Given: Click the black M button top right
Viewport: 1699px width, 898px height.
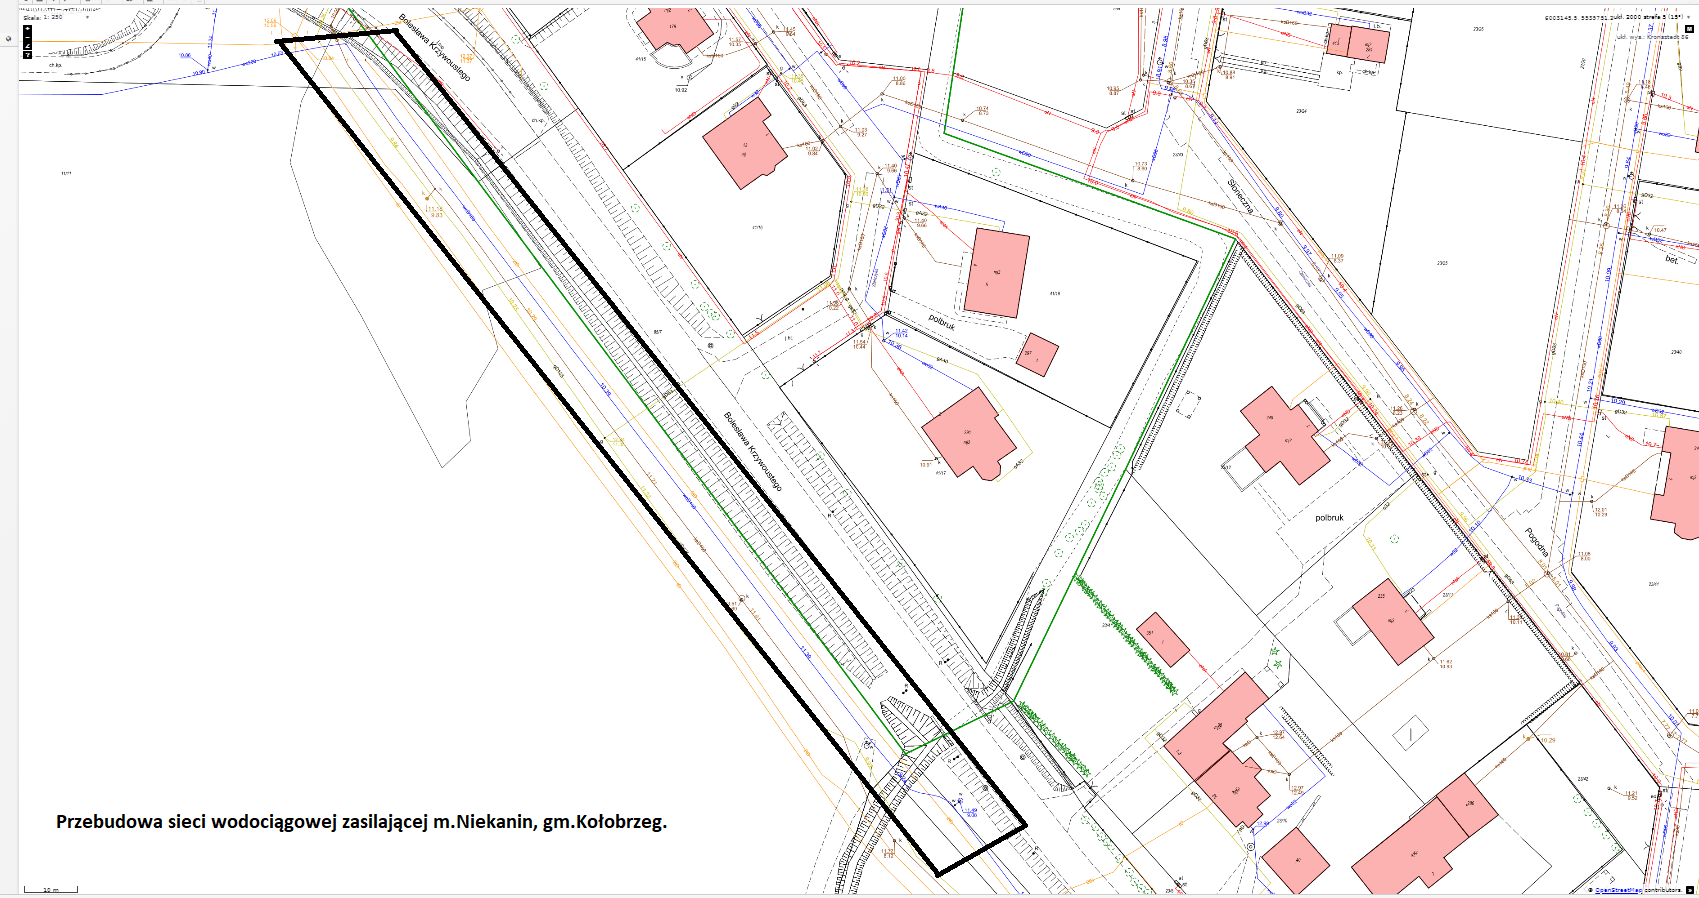Looking at the screenshot, I should tap(1690, 29).
